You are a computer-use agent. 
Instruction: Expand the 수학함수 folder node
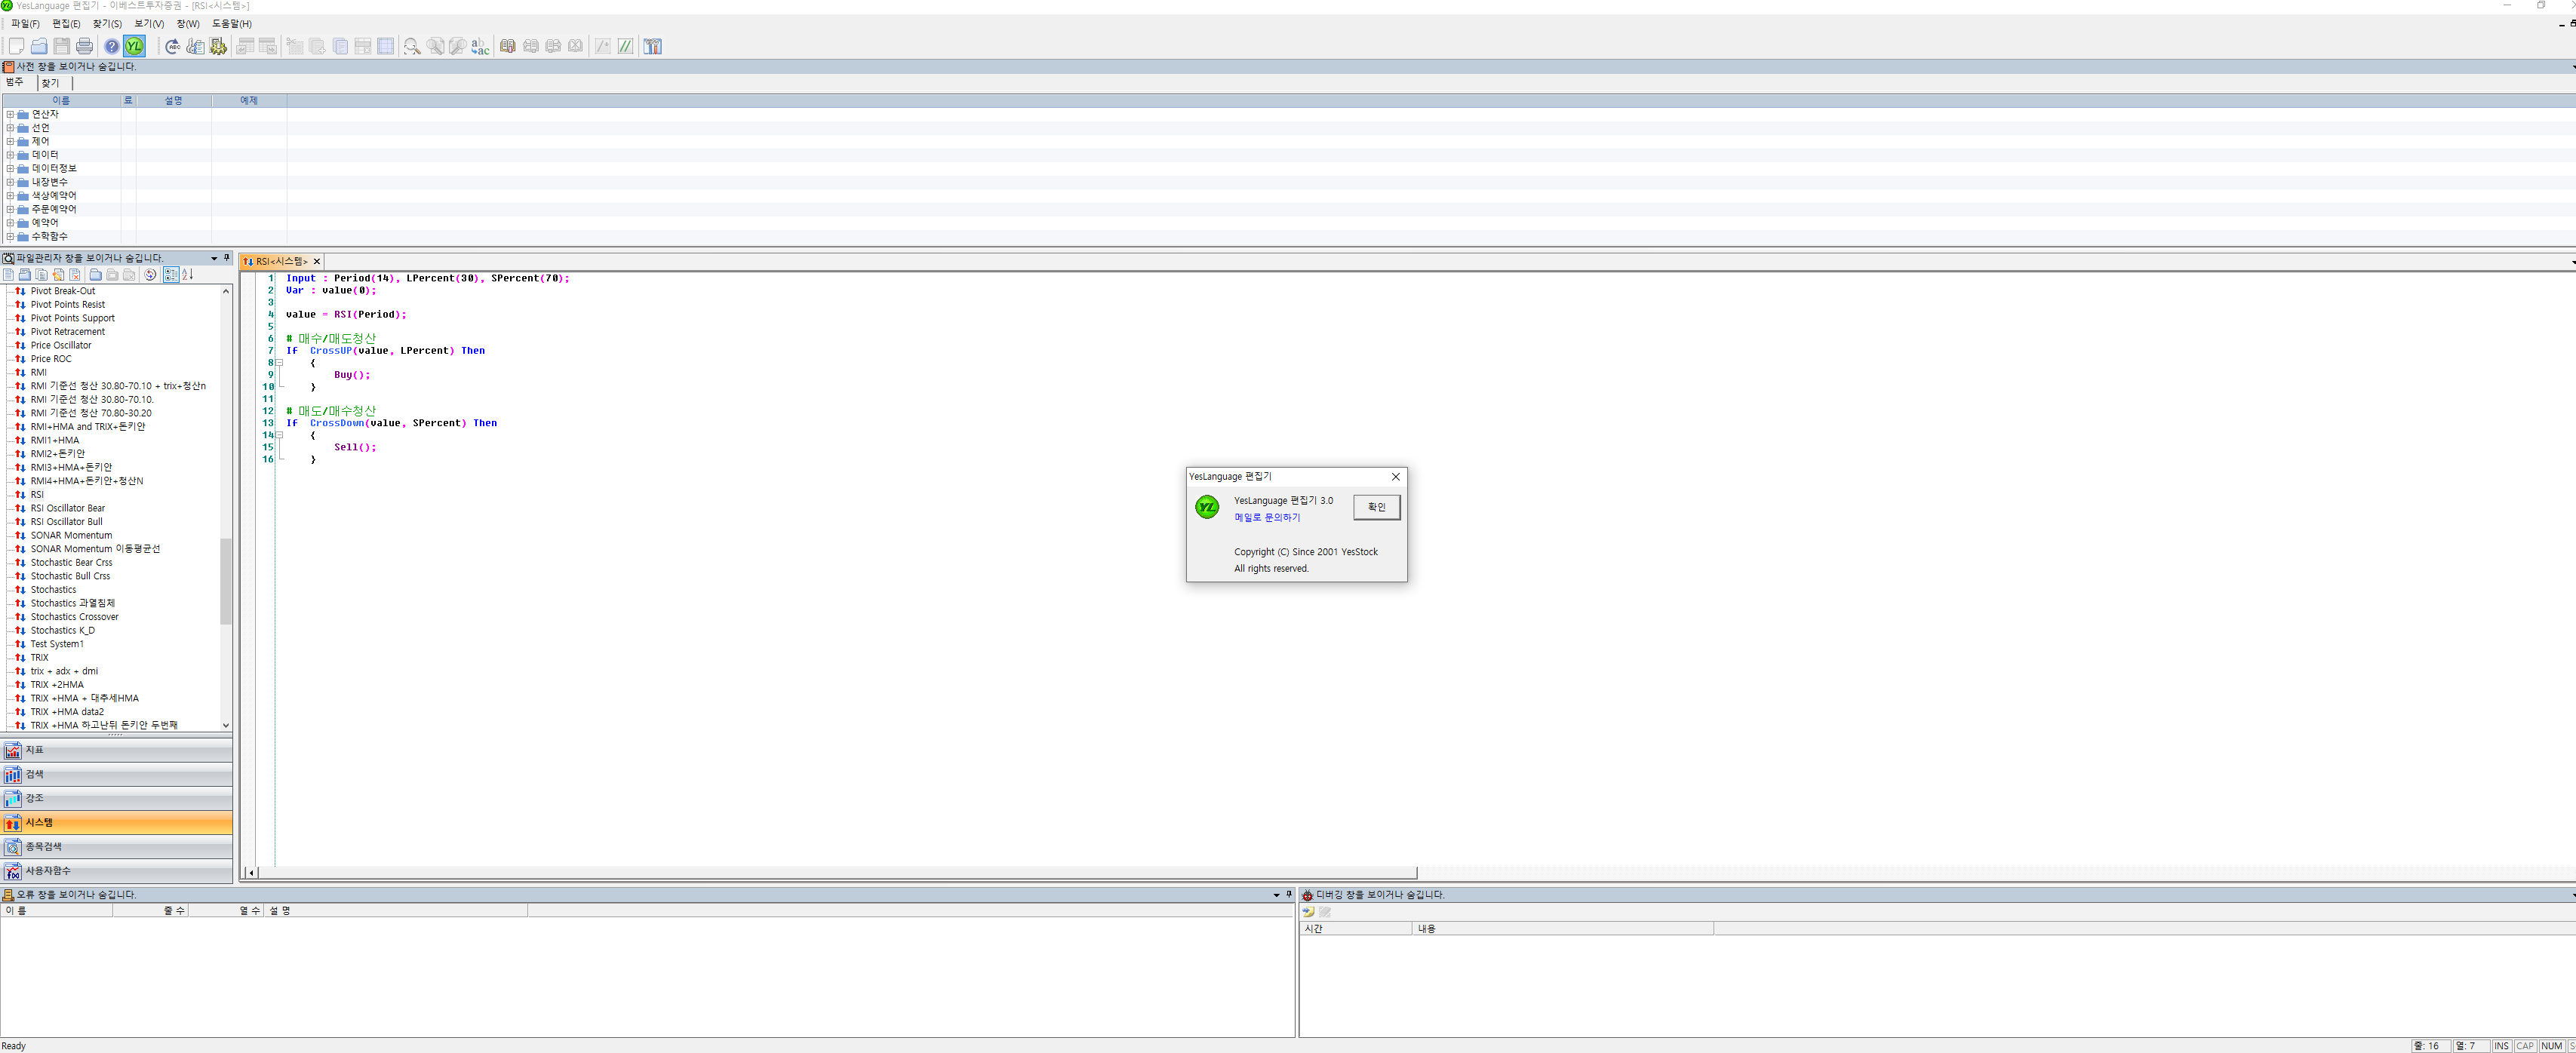10,237
